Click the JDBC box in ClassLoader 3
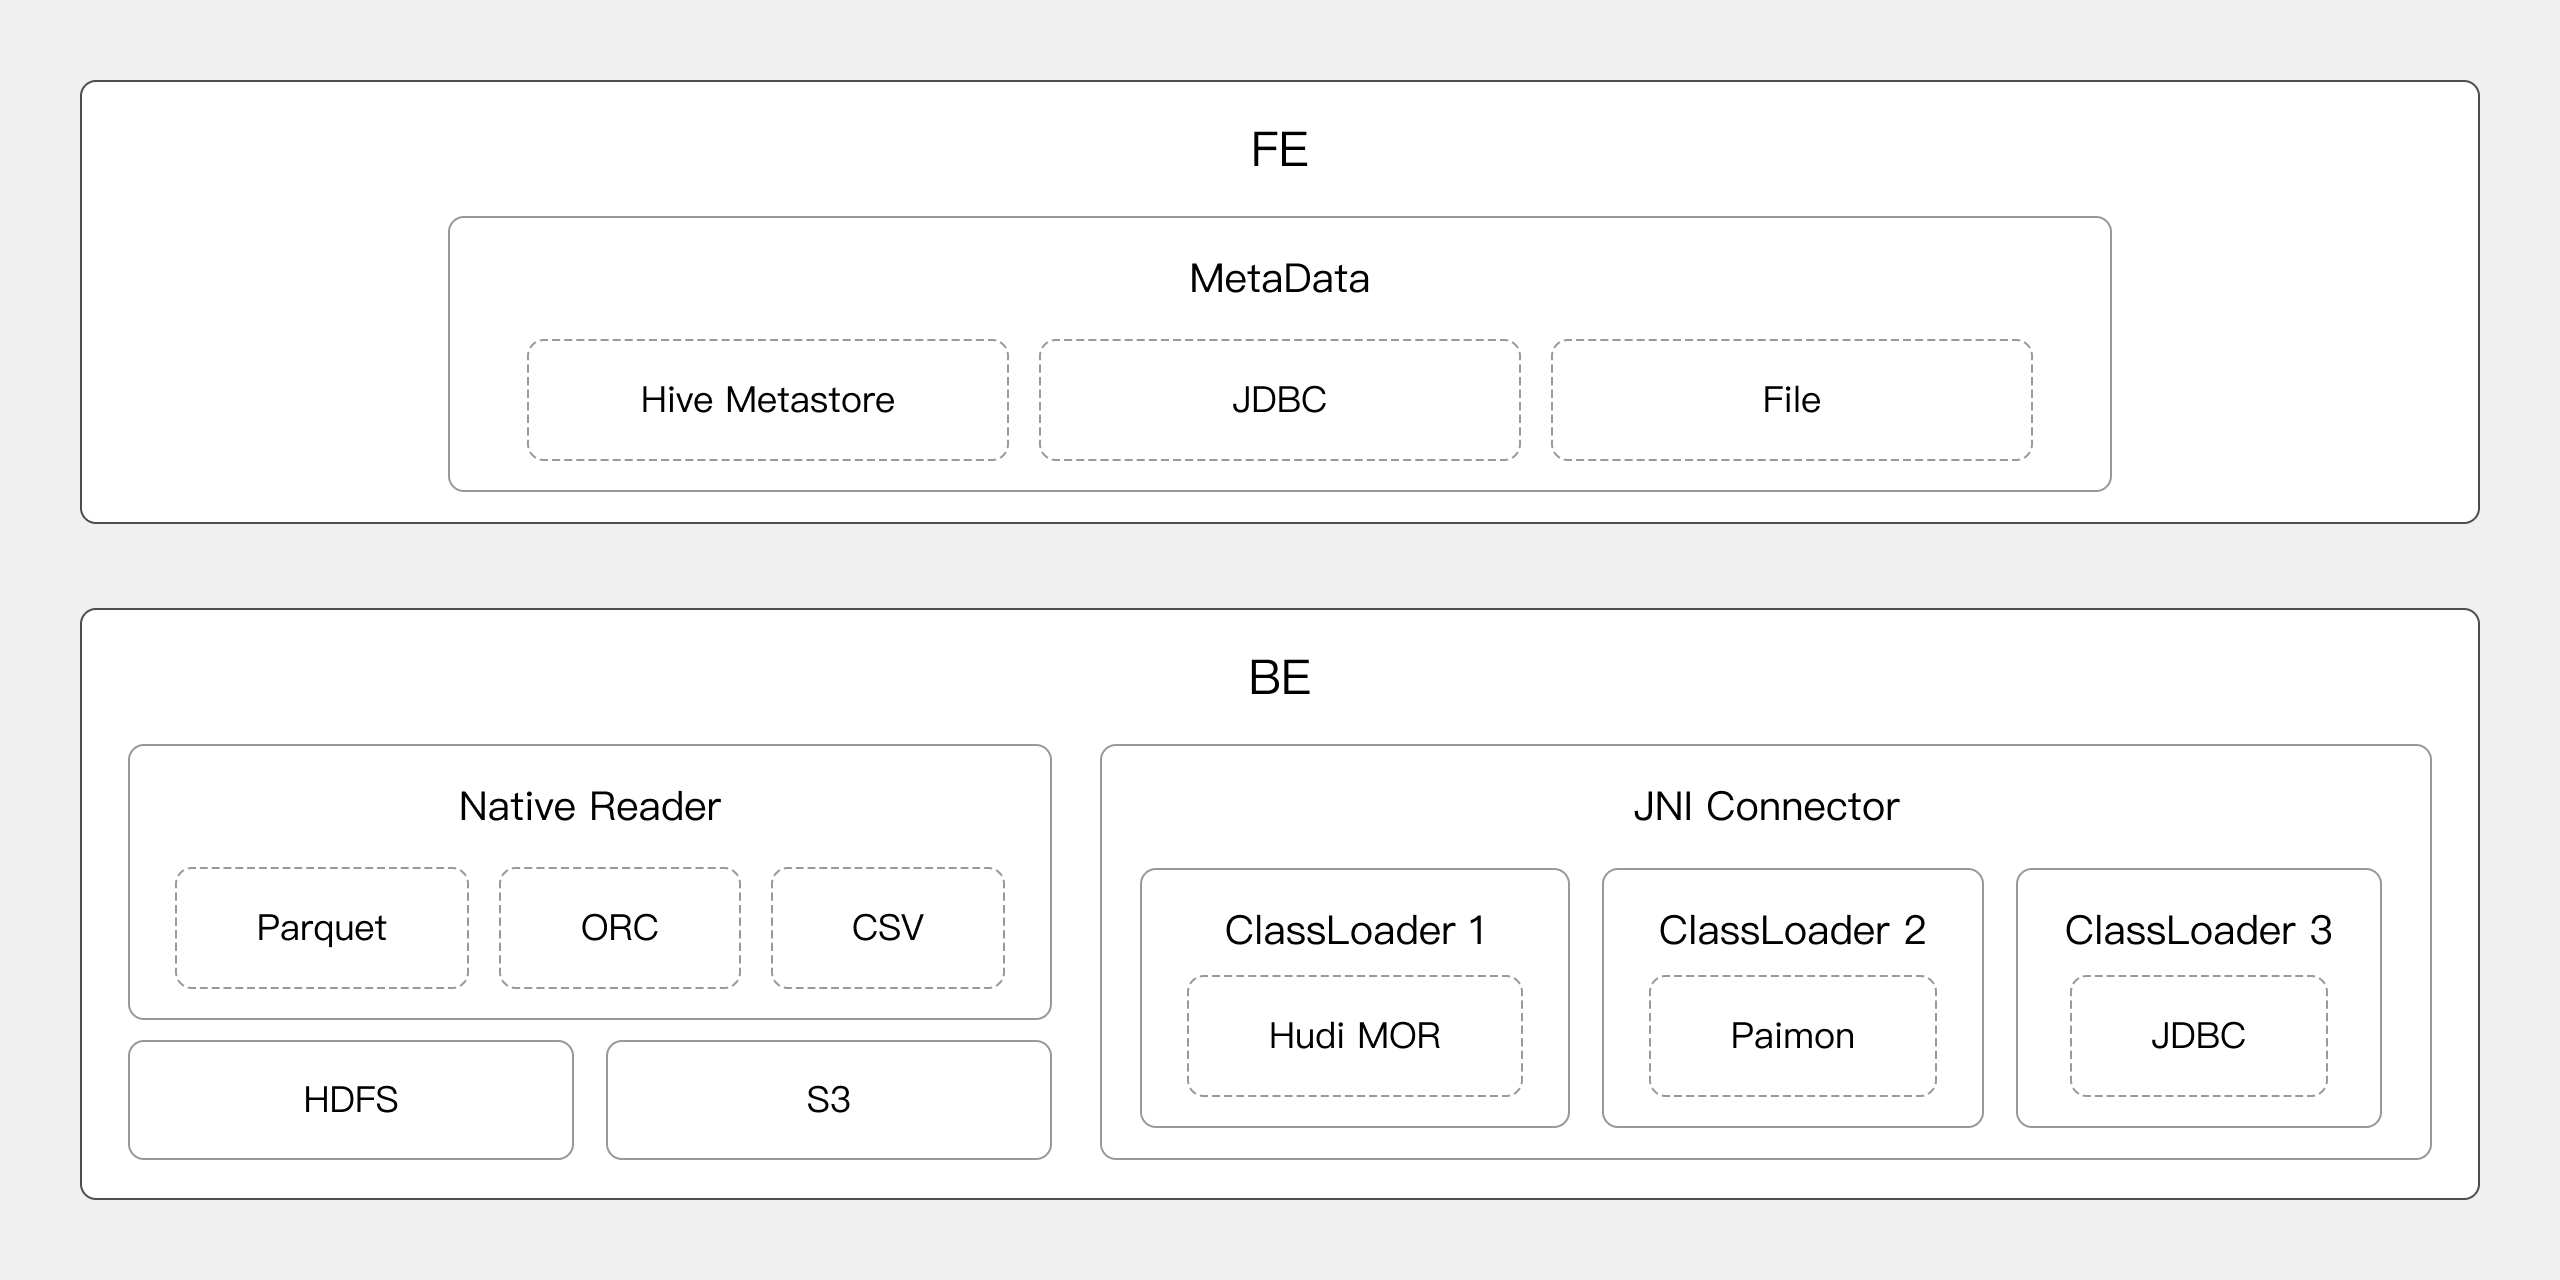 coord(2198,1036)
